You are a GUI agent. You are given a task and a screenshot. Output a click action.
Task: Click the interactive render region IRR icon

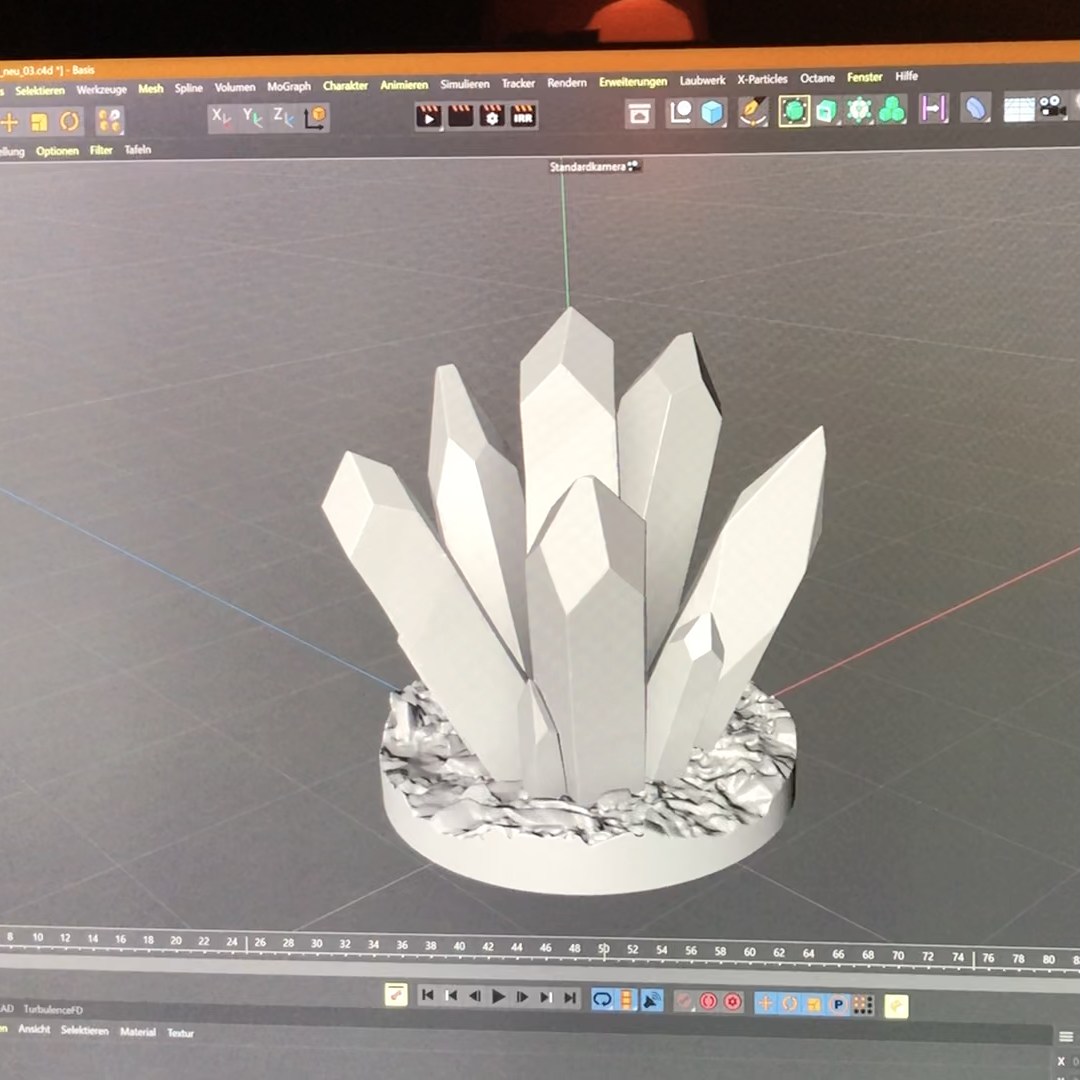[x=524, y=117]
